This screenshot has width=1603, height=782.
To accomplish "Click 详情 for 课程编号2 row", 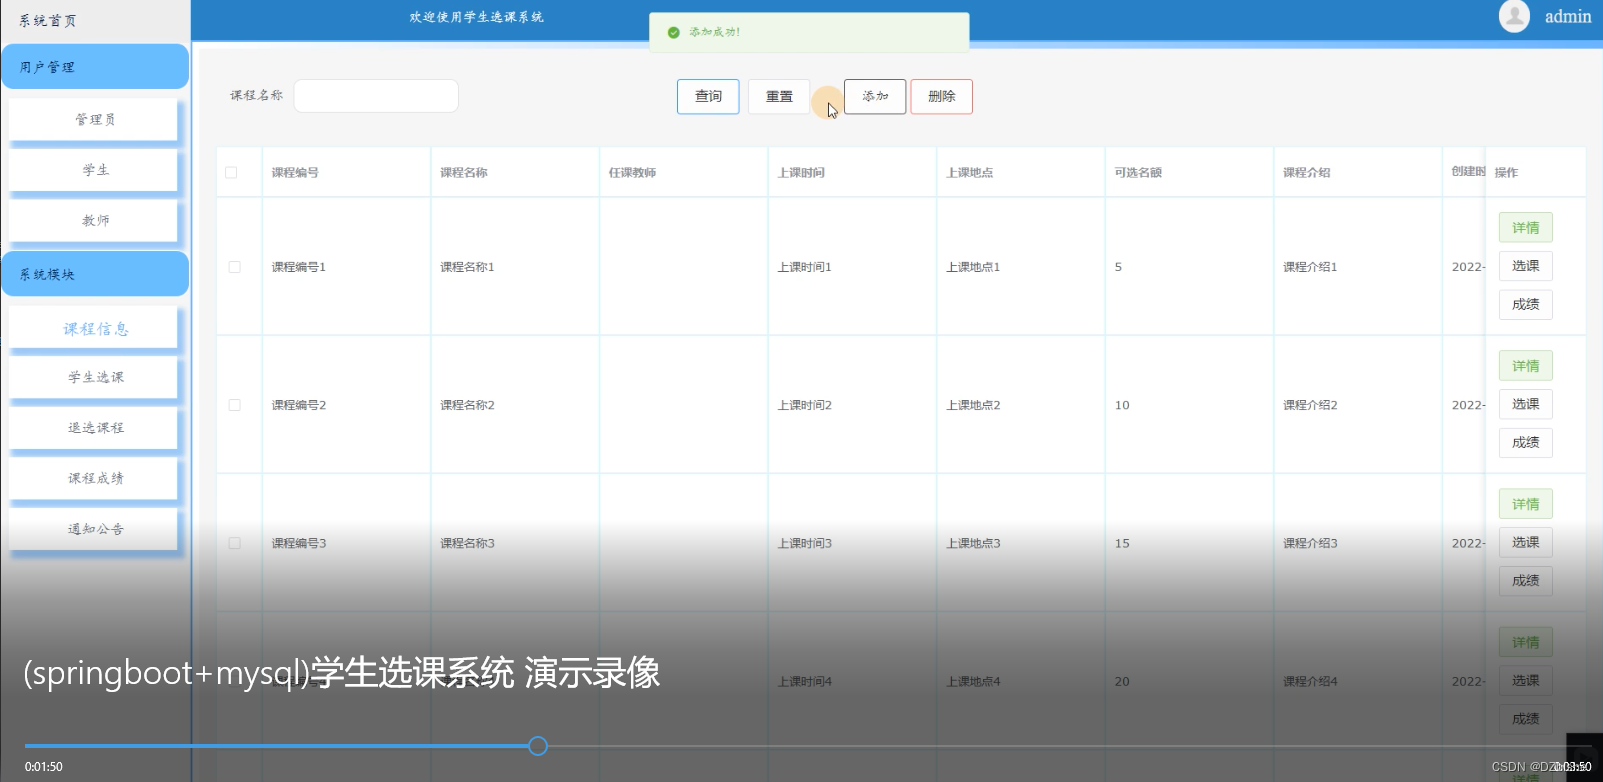I will [x=1525, y=366].
